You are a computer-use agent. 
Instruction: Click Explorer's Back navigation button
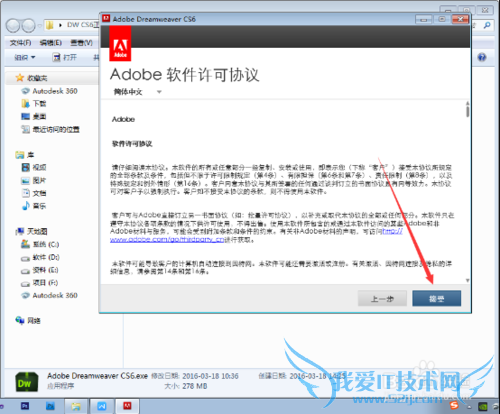(13, 26)
